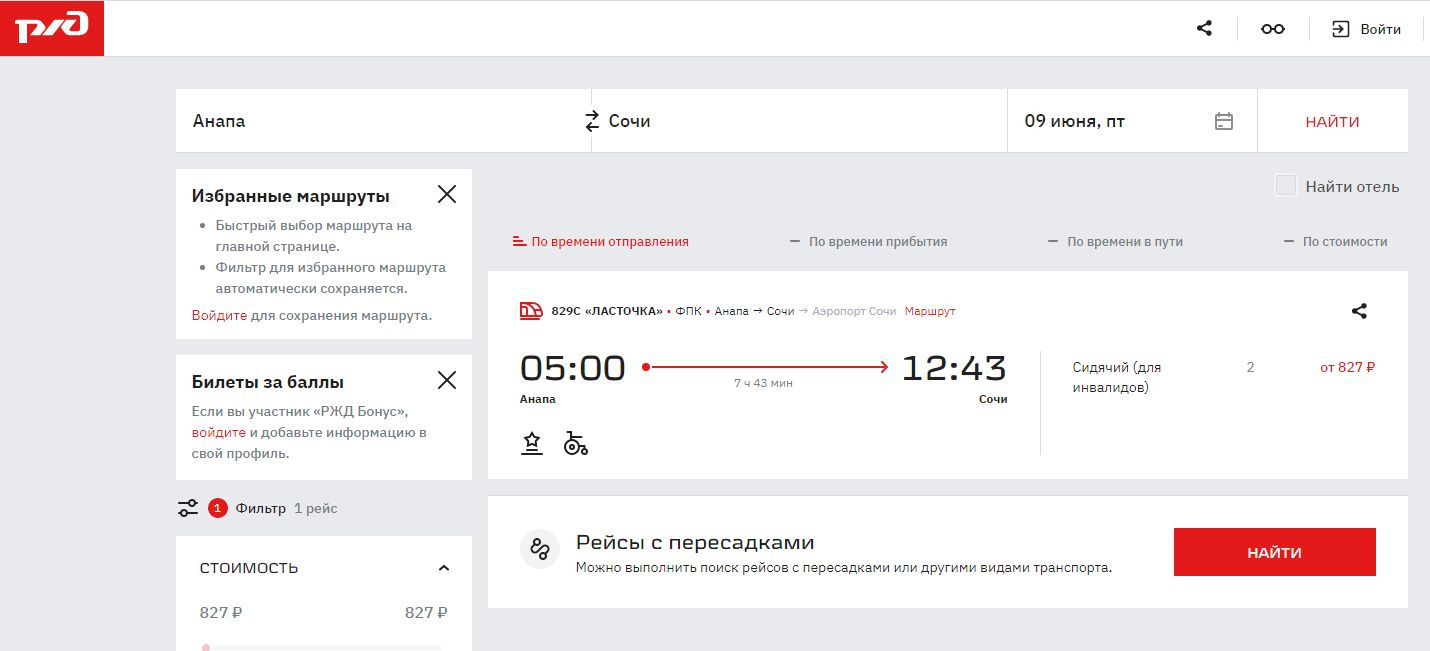The width and height of the screenshot is (1430, 651).
Task: Close the Билеты за баллы panel
Action: tap(447, 380)
